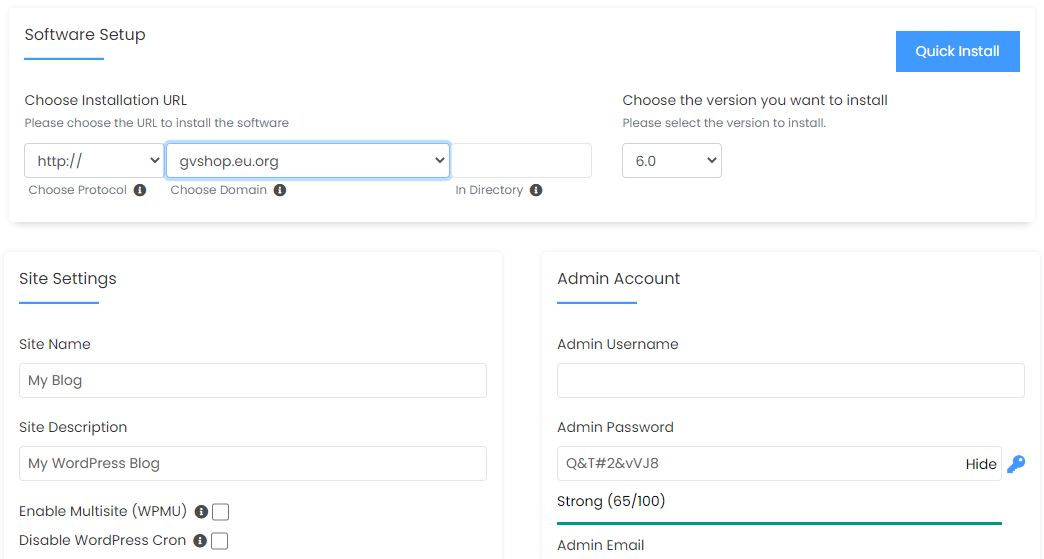This screenshot has height=559, width=1044.
Task: Focus the Site Name field containing My Blog
Action: pyautogui.click(x=252, y=381)
